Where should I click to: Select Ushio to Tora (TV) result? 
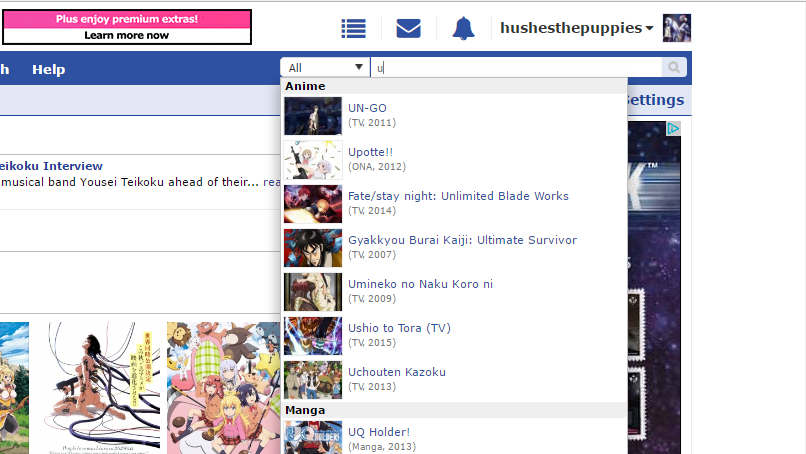[399, 328]
